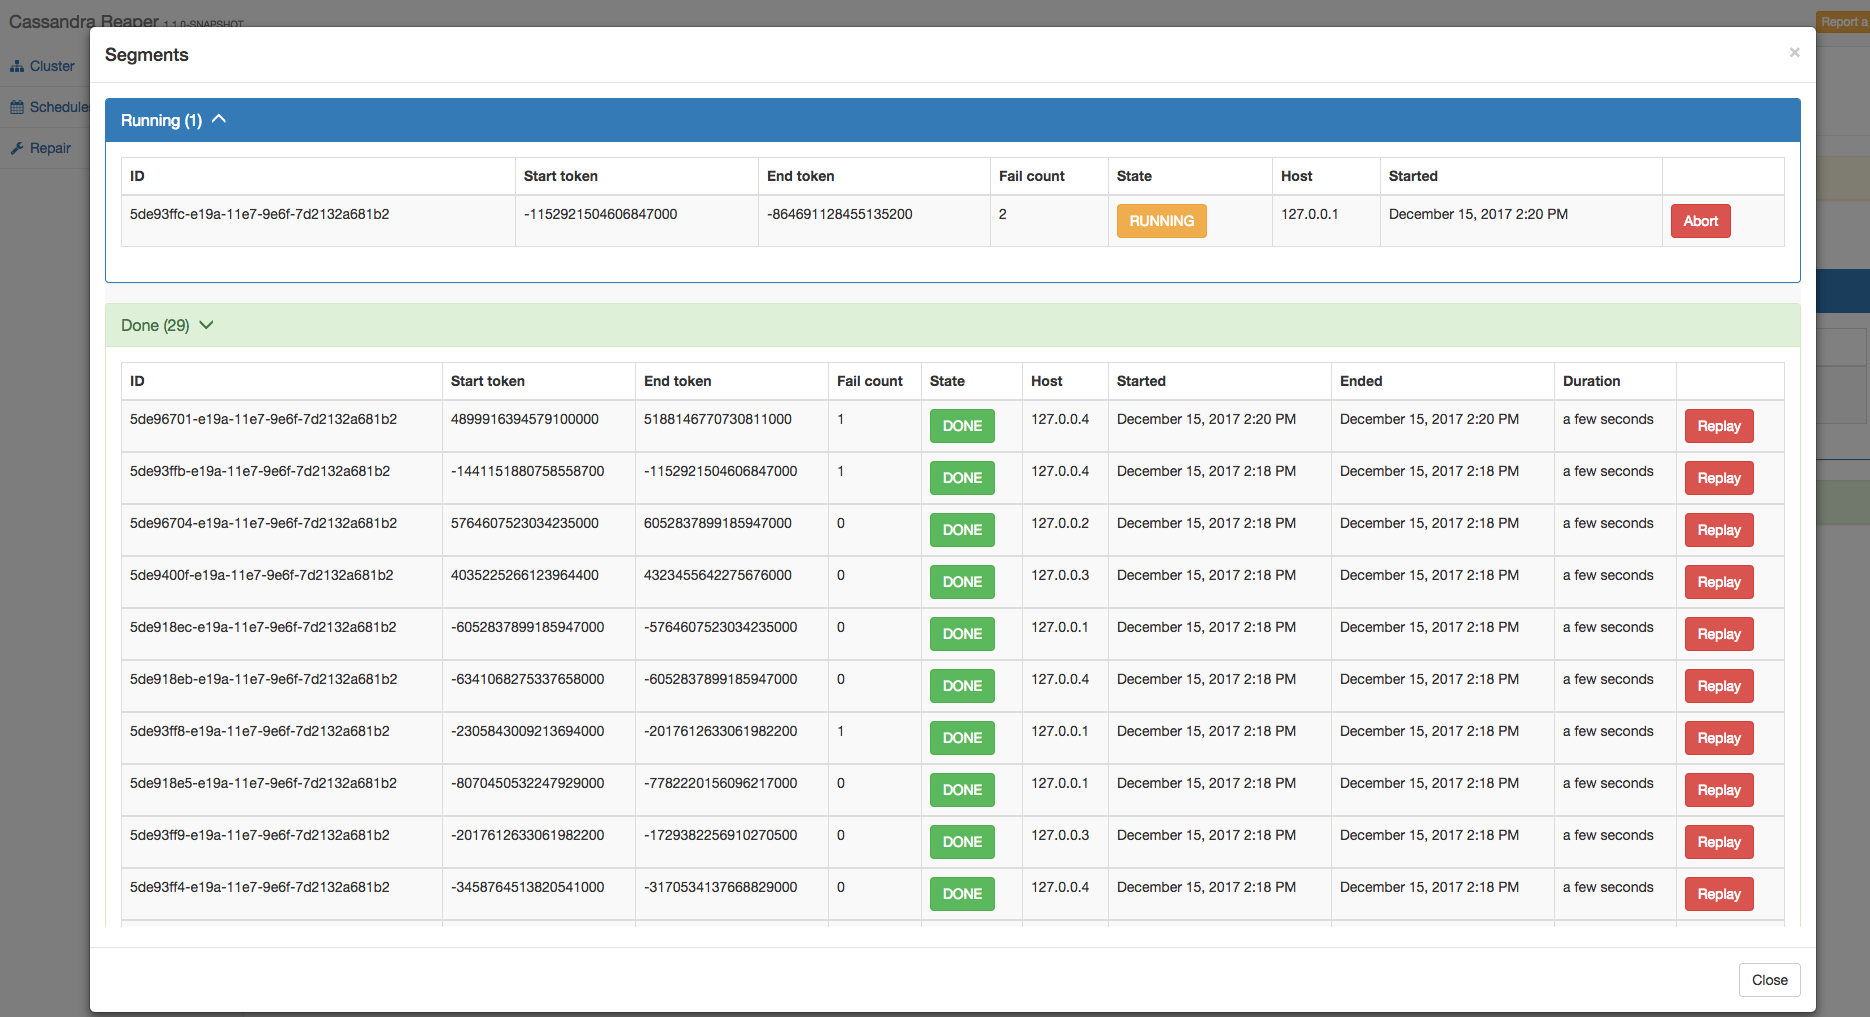Abort the running segment 5de93ffc
1870x1017 pixels.
pos(1700,221)
